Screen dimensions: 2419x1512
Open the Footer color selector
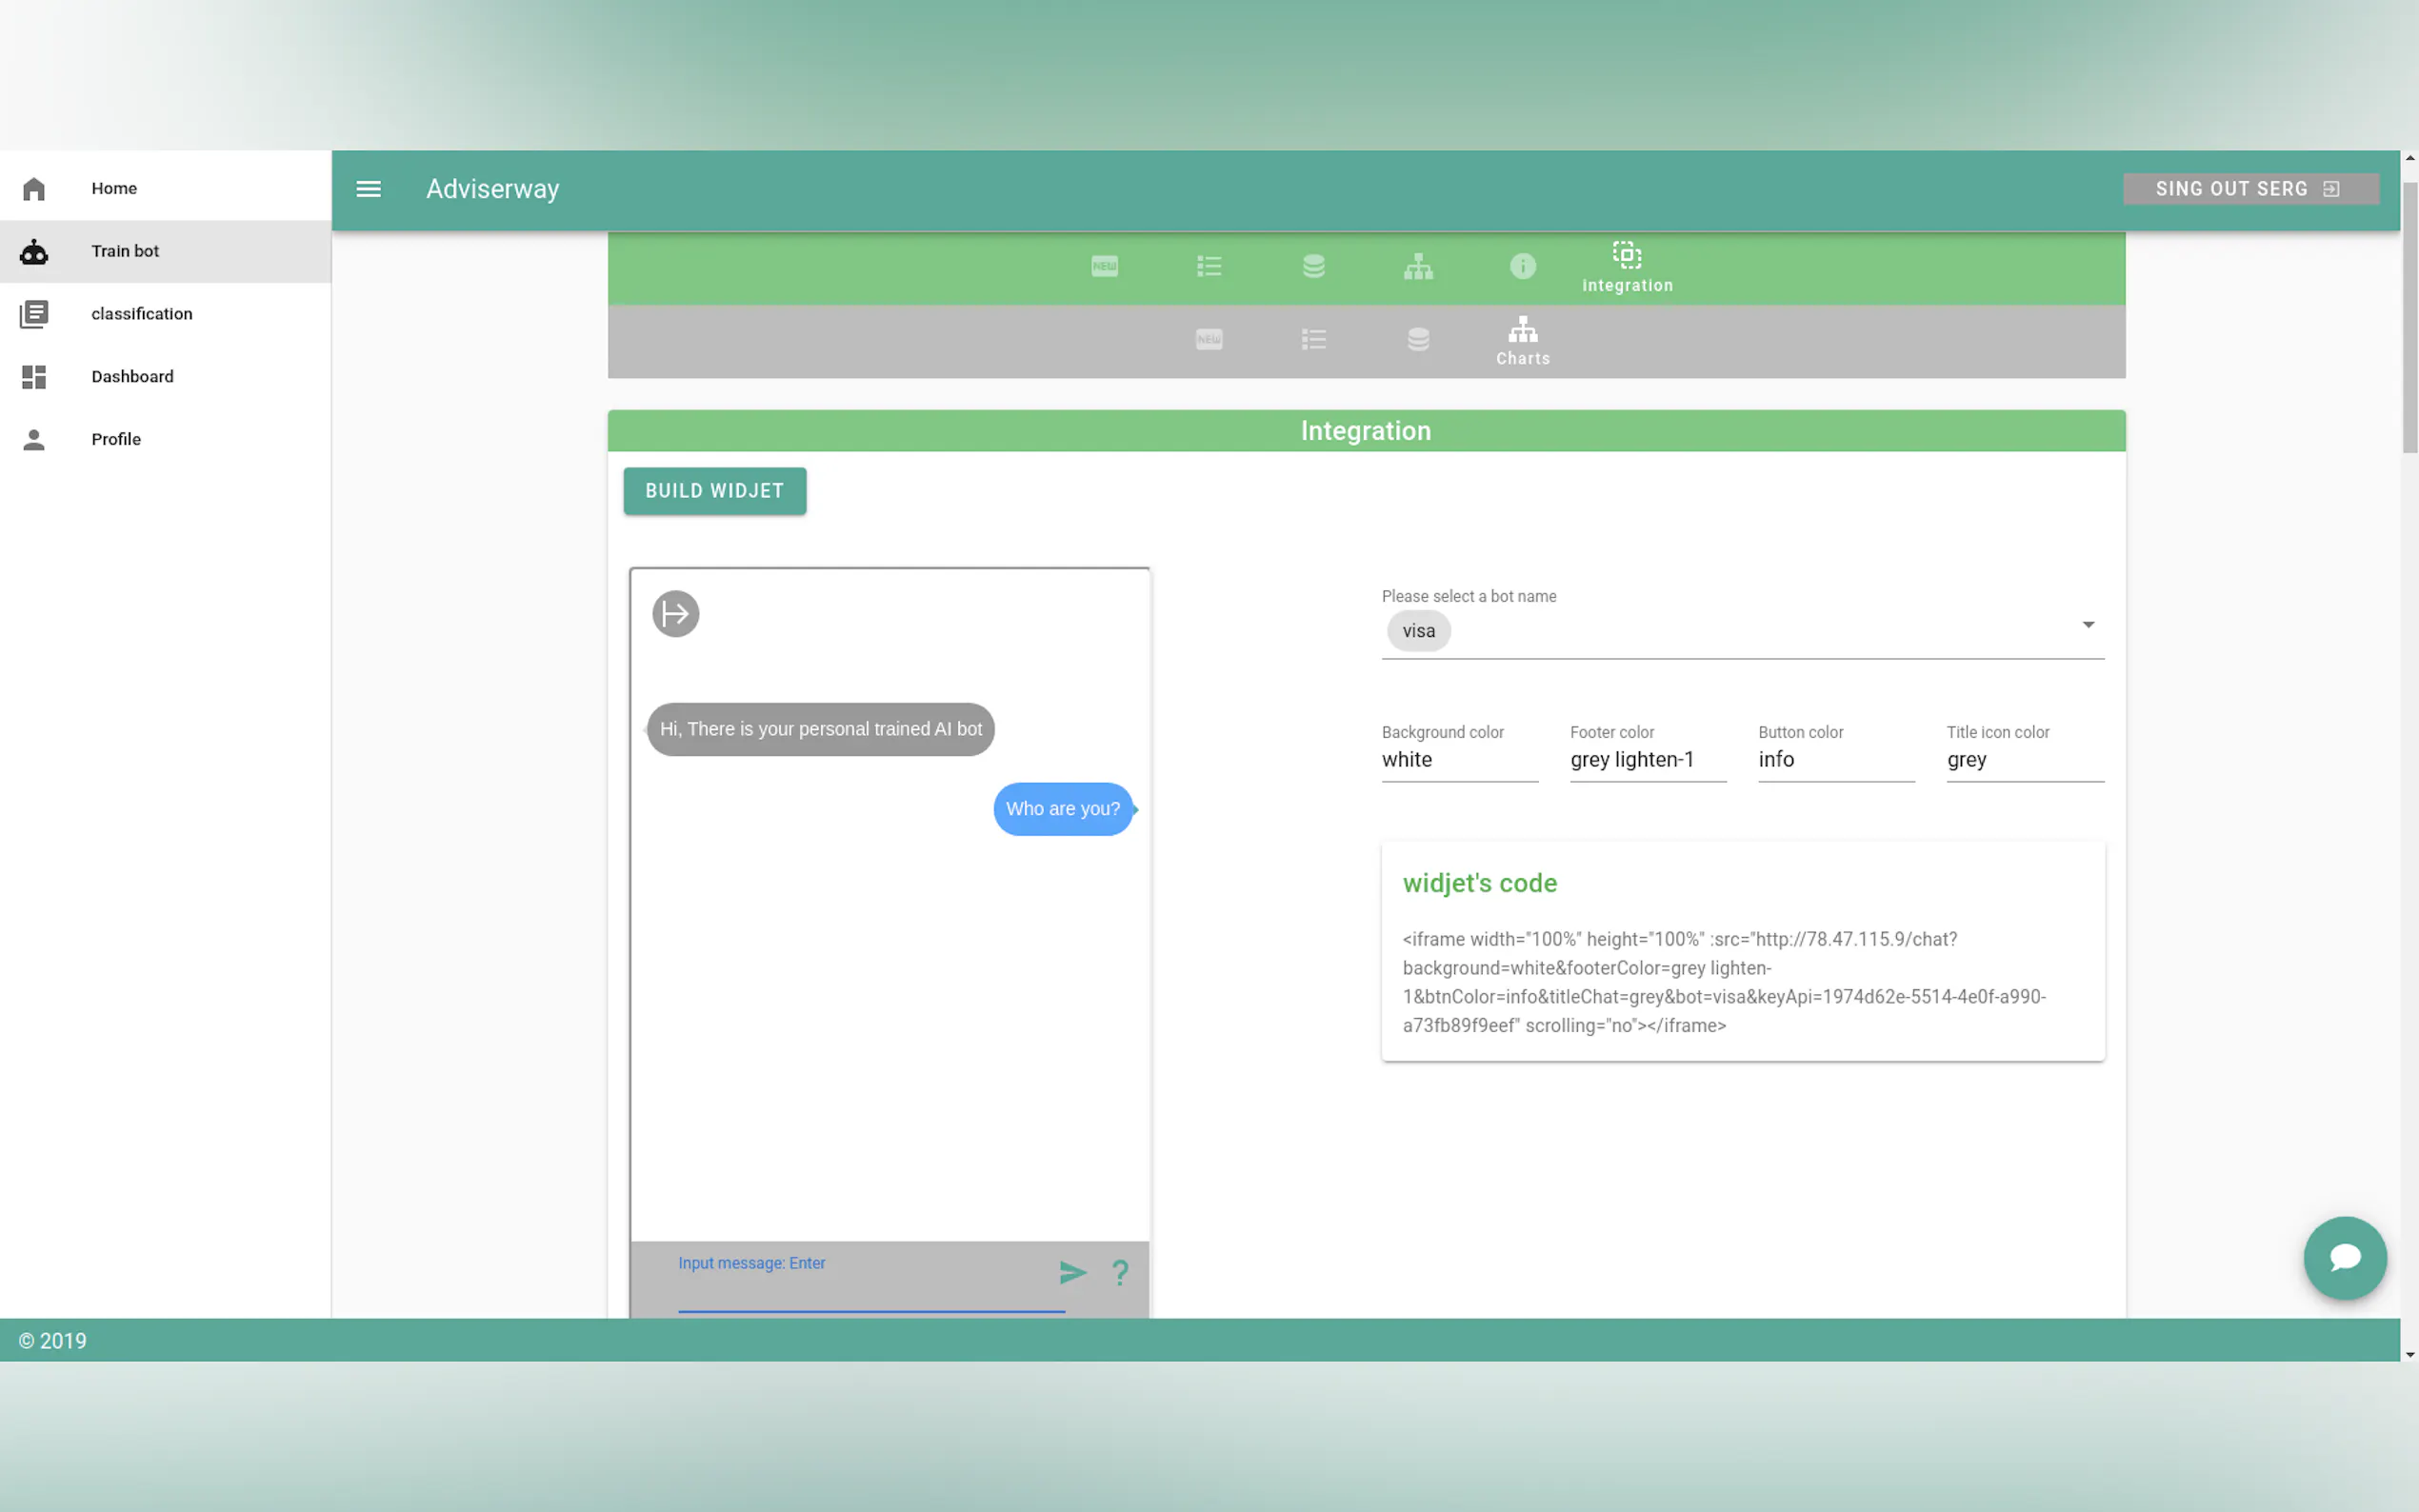tap(1647, 760)
